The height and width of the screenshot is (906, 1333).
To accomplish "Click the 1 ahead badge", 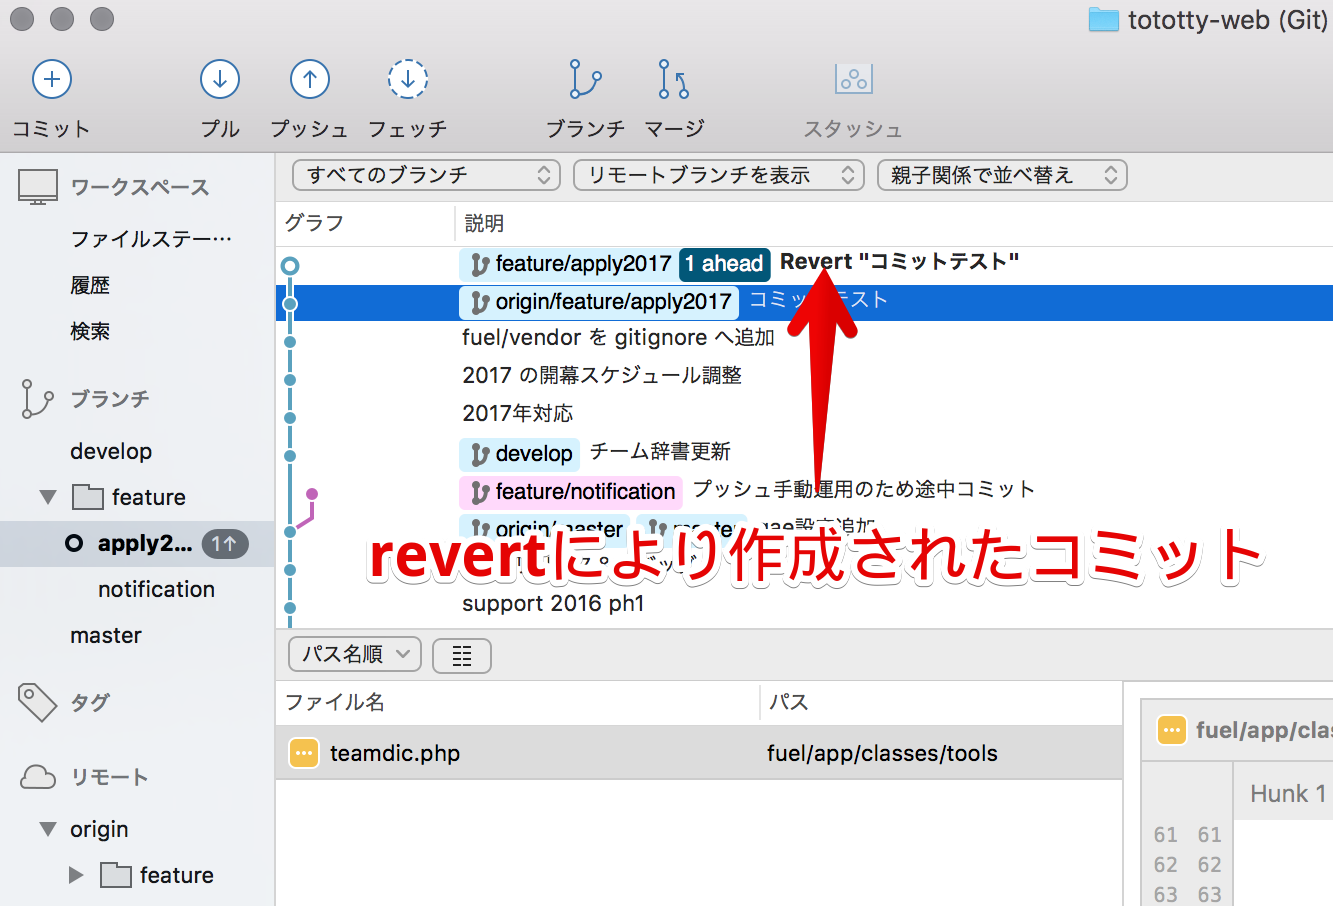I will [725, 264].
